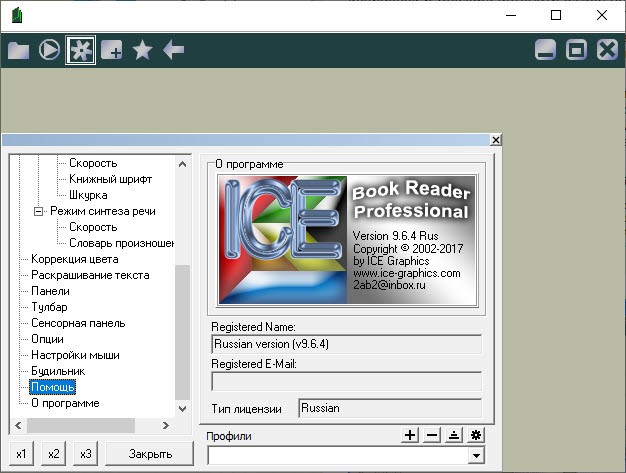The width and height of the screenshot is (626, 473).
Task: Select Режим синтеза речи tree item
Action: click(x=103, y=211)
